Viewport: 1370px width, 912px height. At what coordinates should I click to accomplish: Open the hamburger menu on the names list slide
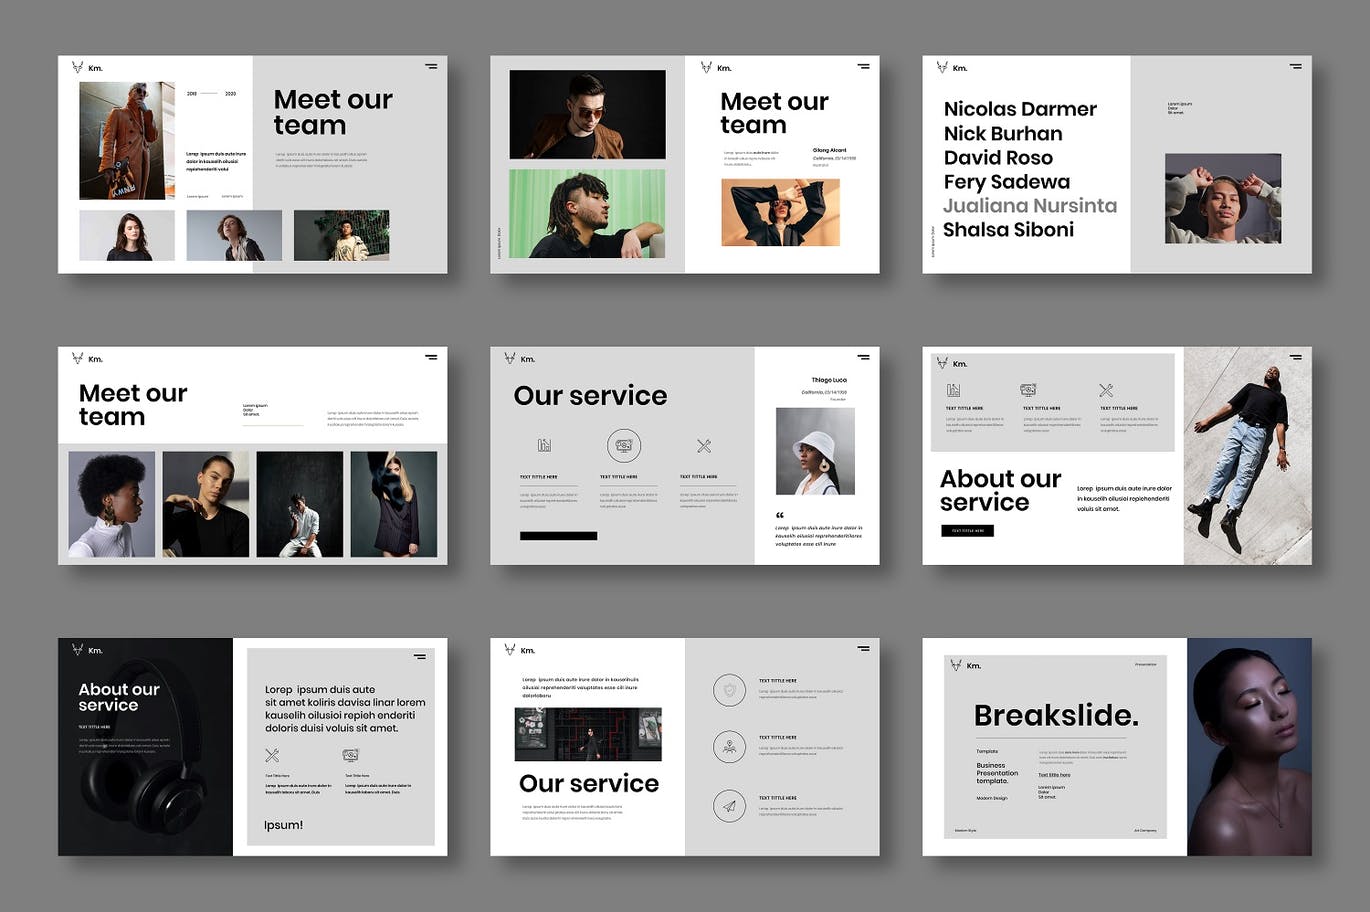[x=1295, y=67]
